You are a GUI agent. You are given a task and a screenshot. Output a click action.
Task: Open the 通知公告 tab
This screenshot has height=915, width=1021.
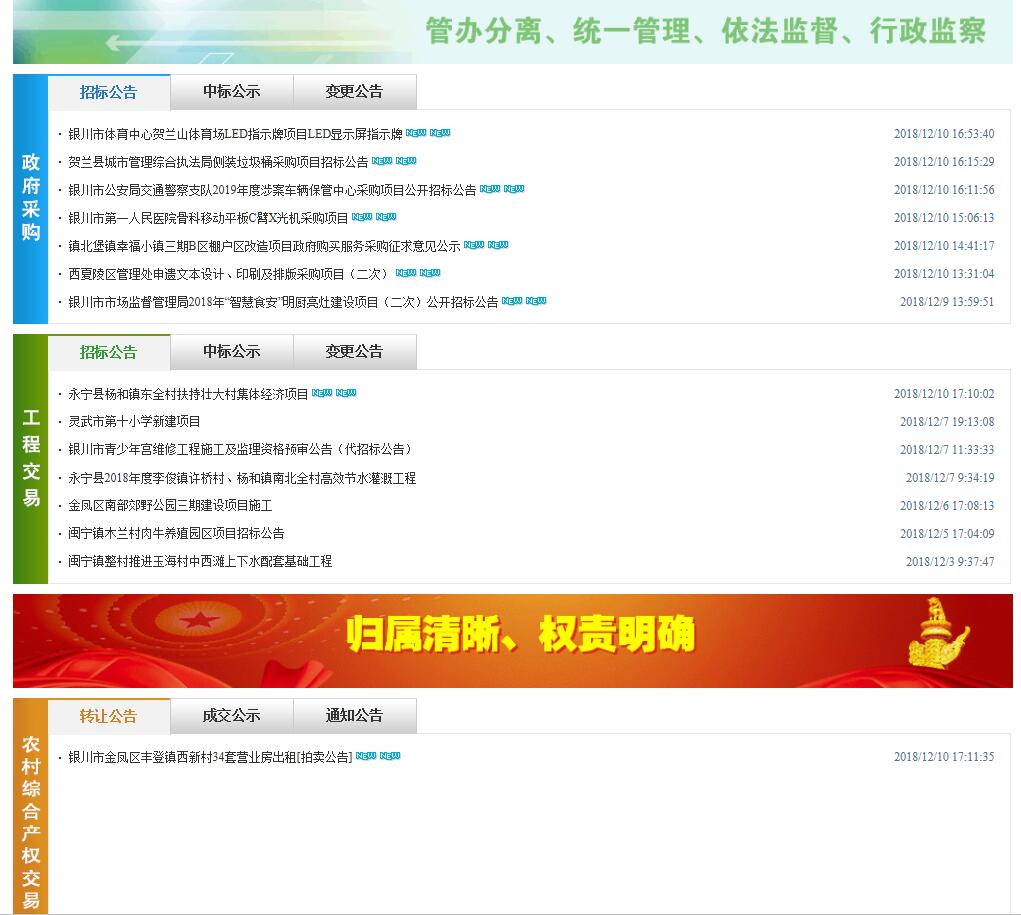point(354,716)
